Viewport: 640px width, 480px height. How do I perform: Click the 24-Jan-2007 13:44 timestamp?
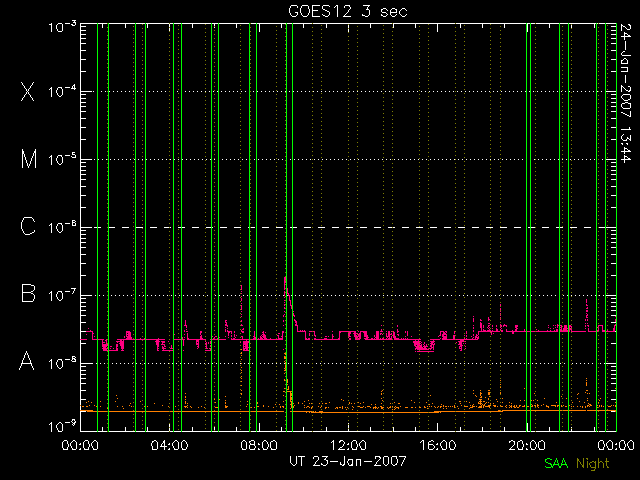click(x=625, y=93)
